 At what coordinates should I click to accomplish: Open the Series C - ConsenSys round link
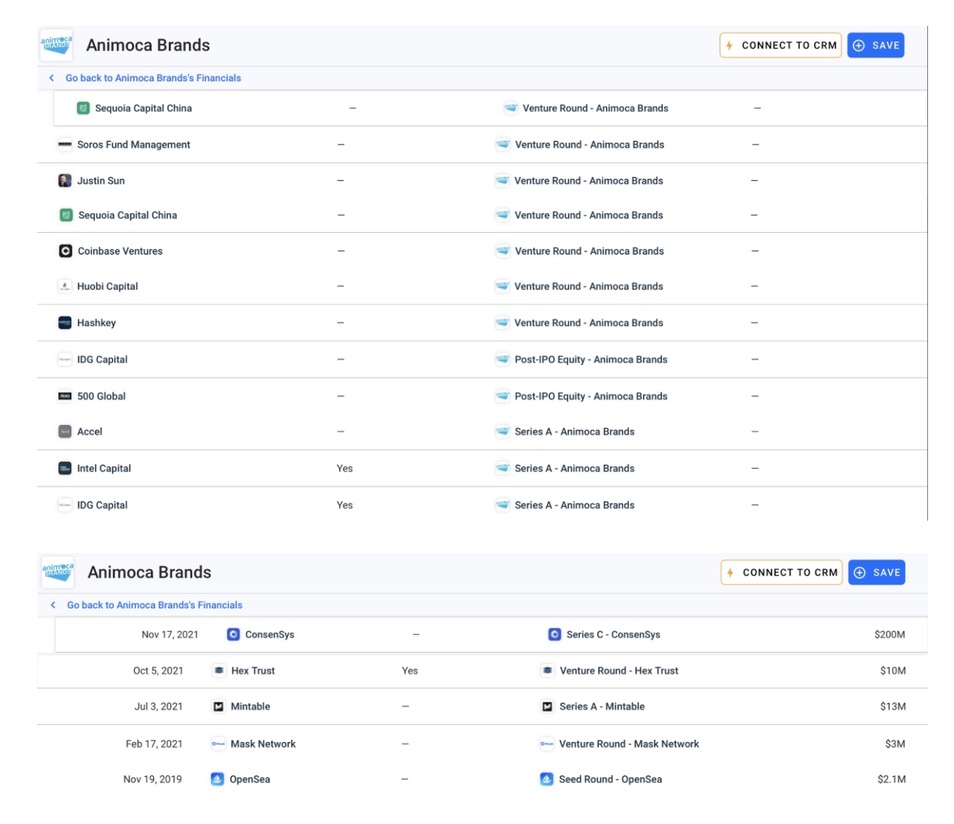pyautogui.click(x=612, y=634)
